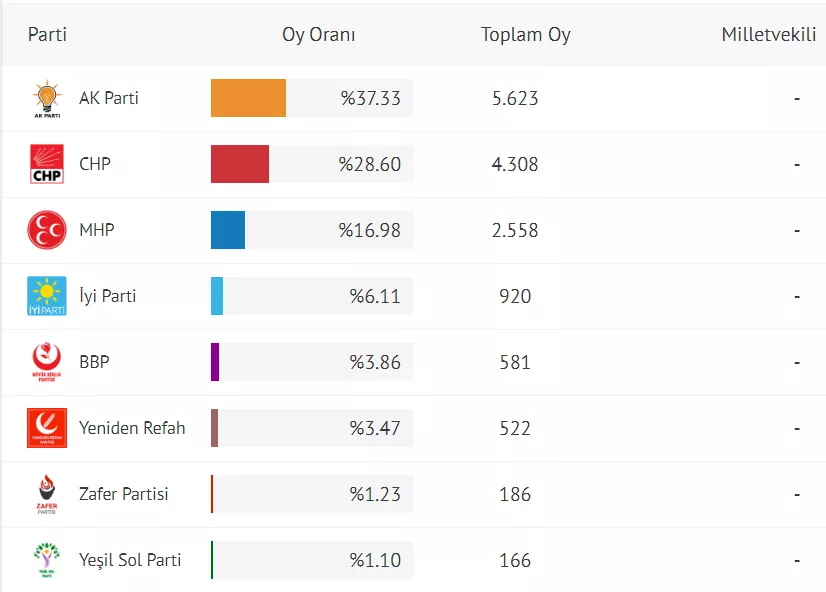Click the Zafer Partisi name text
The height and width of the screenshot is (592, 826).
124,494
